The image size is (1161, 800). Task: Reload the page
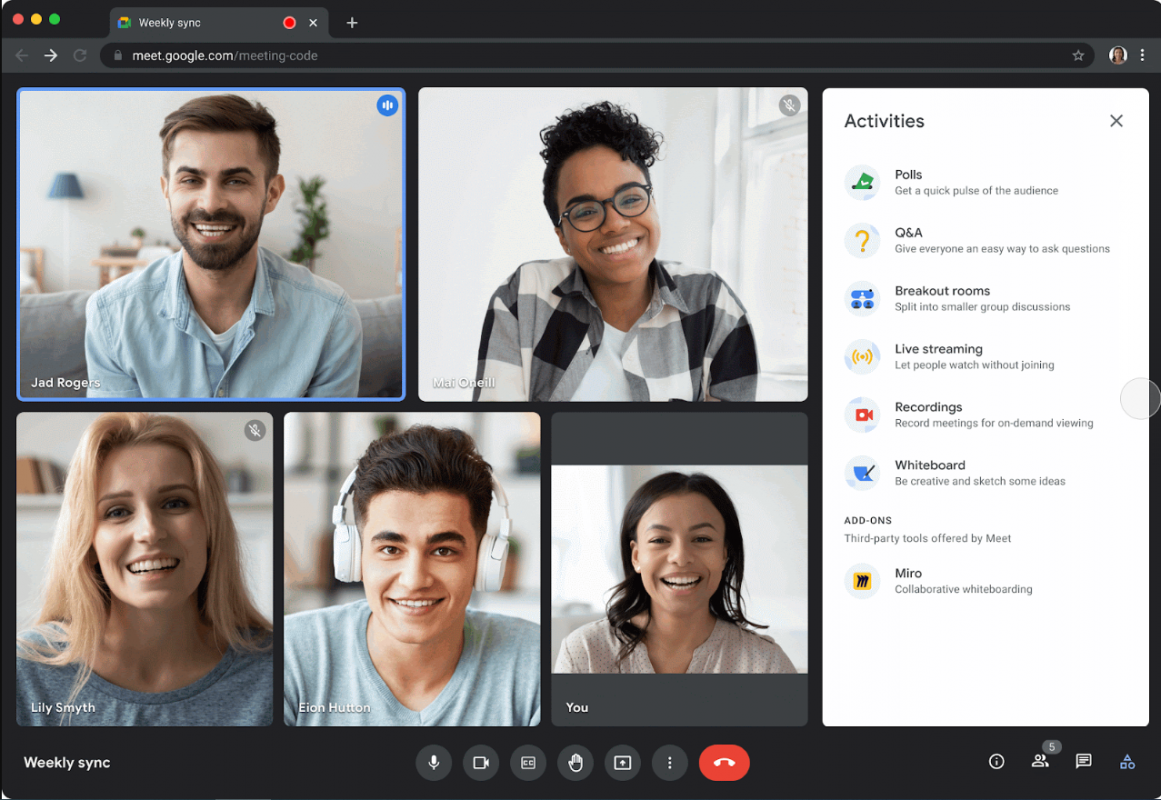pos(80,56)
